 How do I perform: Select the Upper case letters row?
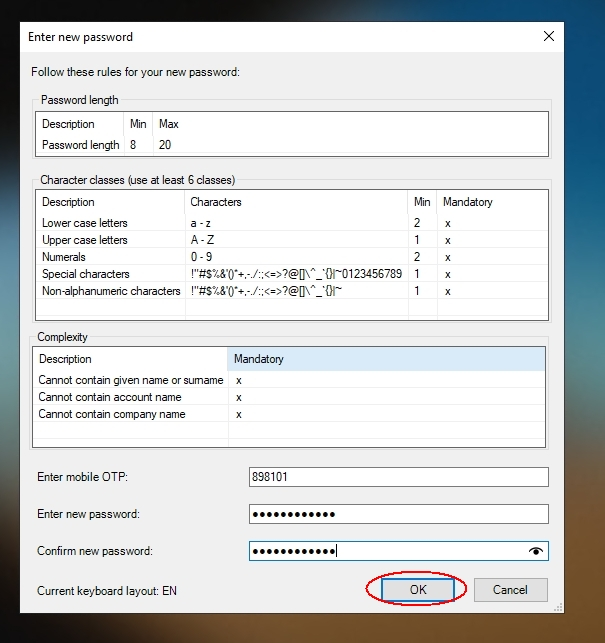(x=85, y=240)
